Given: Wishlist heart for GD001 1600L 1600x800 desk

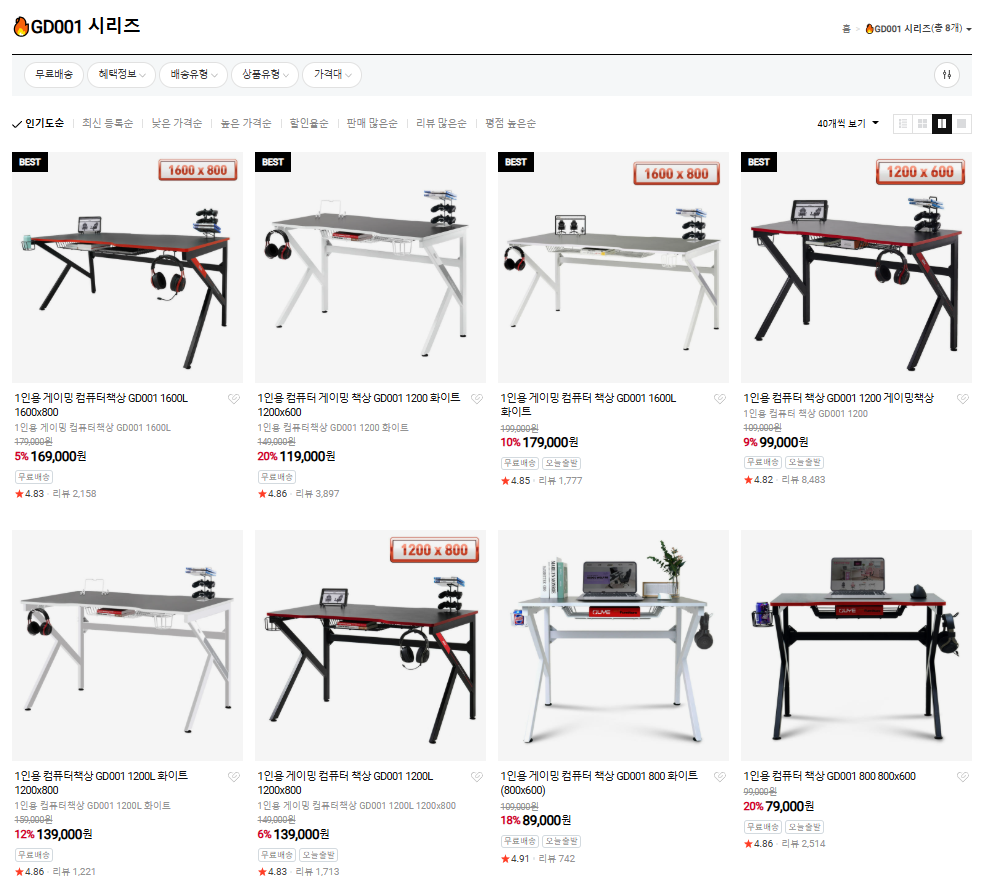Looking at the screenshot, I should [x=234, y=398].
